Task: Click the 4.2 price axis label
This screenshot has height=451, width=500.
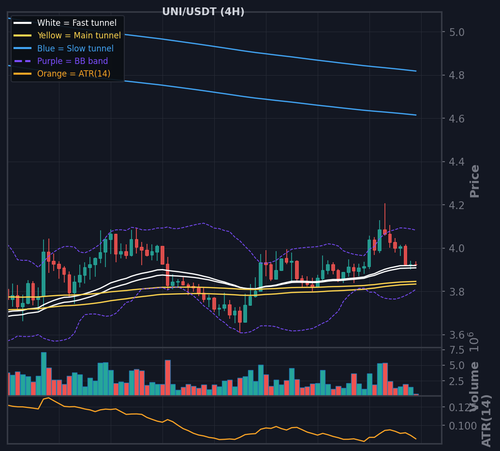Action: click(x=456, y=205)
